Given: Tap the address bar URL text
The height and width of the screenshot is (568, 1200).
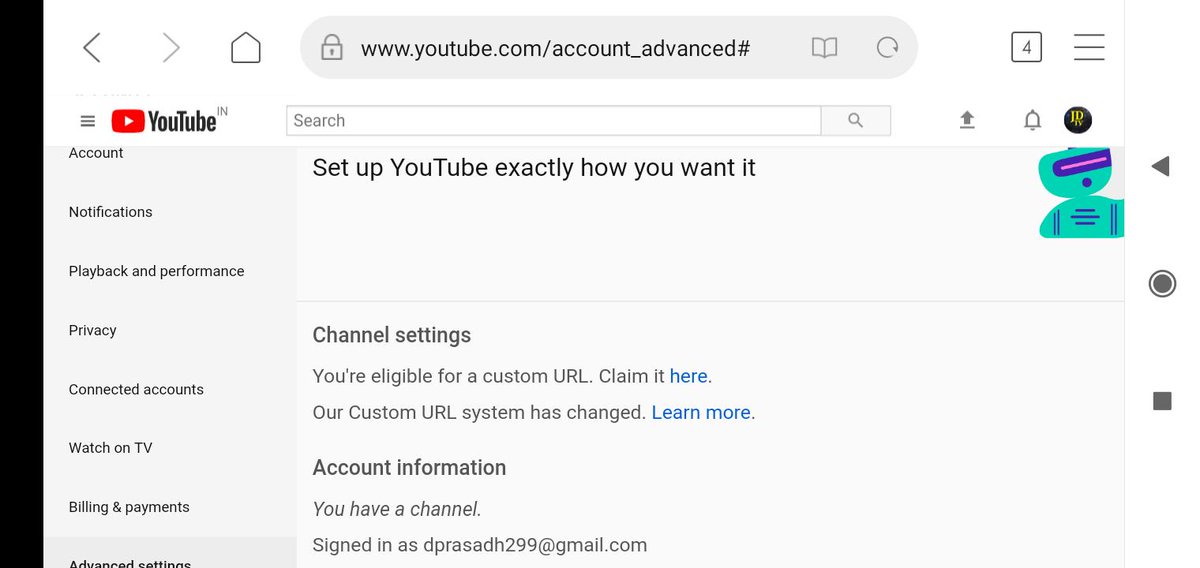Looking at the screenshot, I should pos(555,48).
